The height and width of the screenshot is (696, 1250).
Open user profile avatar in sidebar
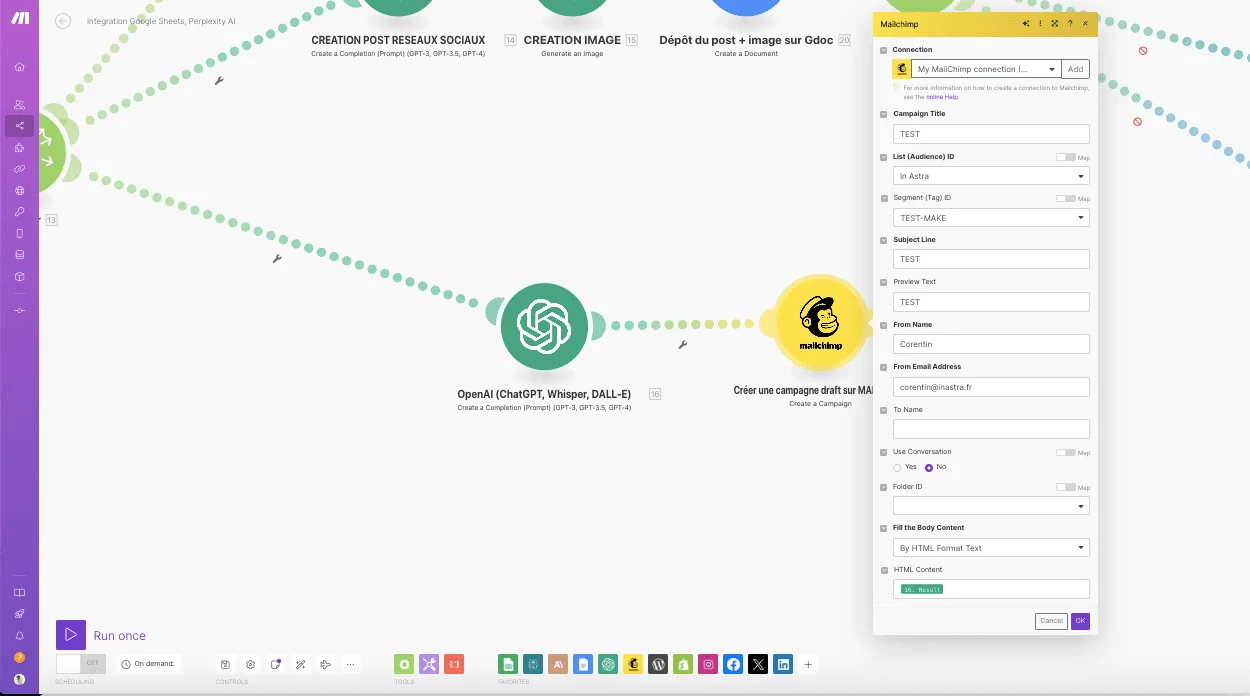click(x=19, y=679)
